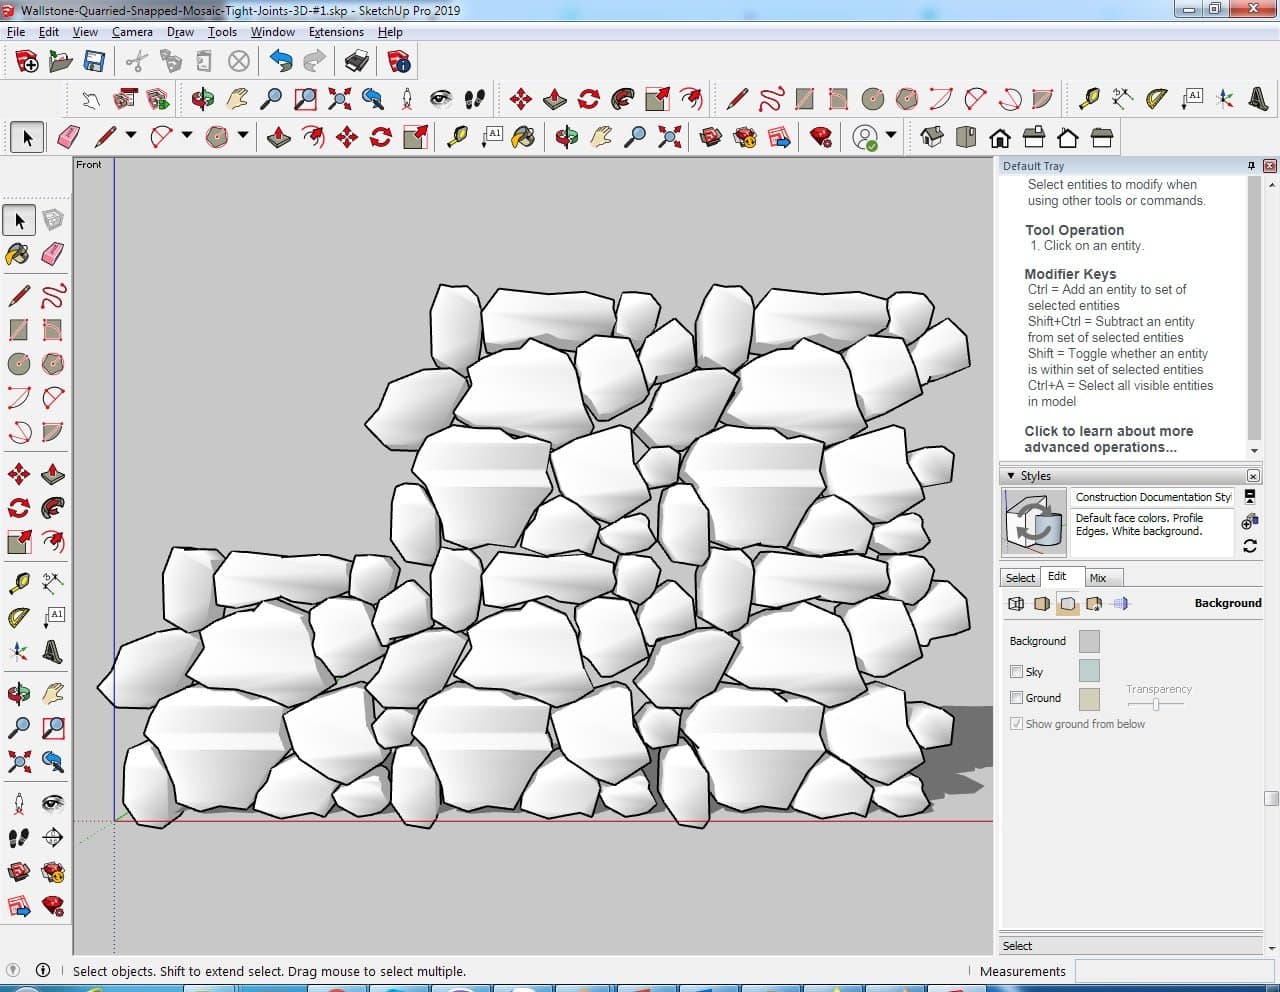Open the Extensions menu
The width and height of the screenshot is (1280, 992).
[x=336, y=32]
